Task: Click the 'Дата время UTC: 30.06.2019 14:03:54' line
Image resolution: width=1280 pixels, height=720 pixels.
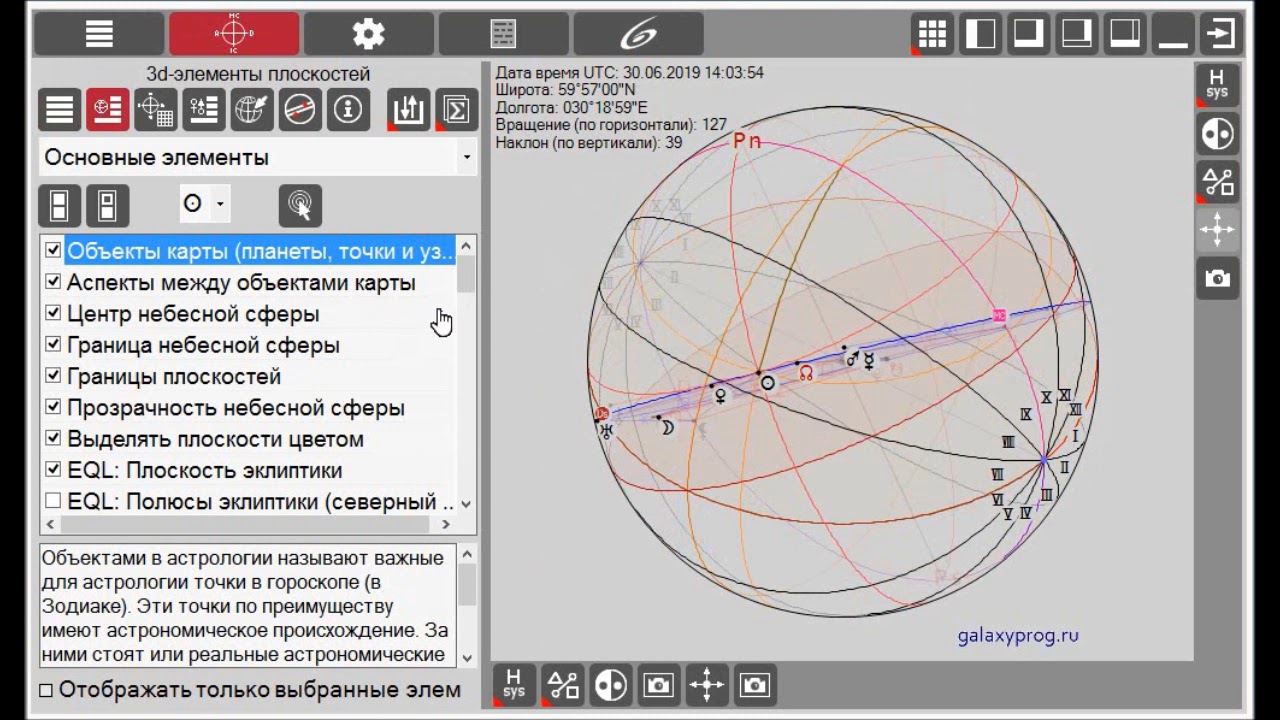Action: coord(630,73)
